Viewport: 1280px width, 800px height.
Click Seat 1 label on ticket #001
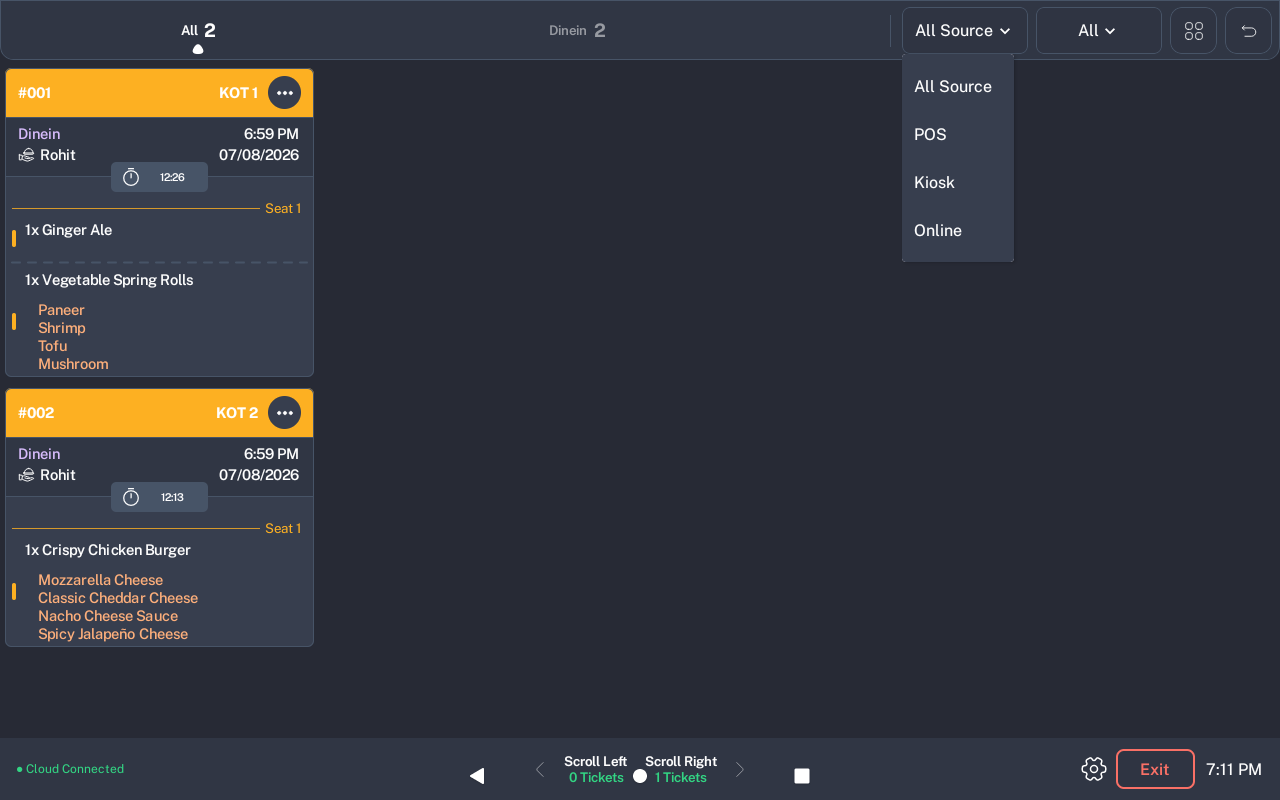click(x=283, y=209)
